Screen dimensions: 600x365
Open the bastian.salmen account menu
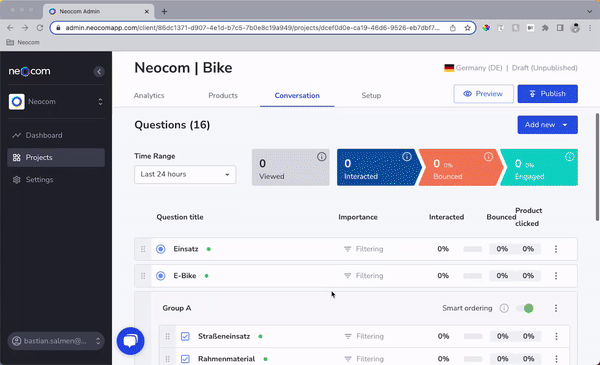click(x=56, y=341)
